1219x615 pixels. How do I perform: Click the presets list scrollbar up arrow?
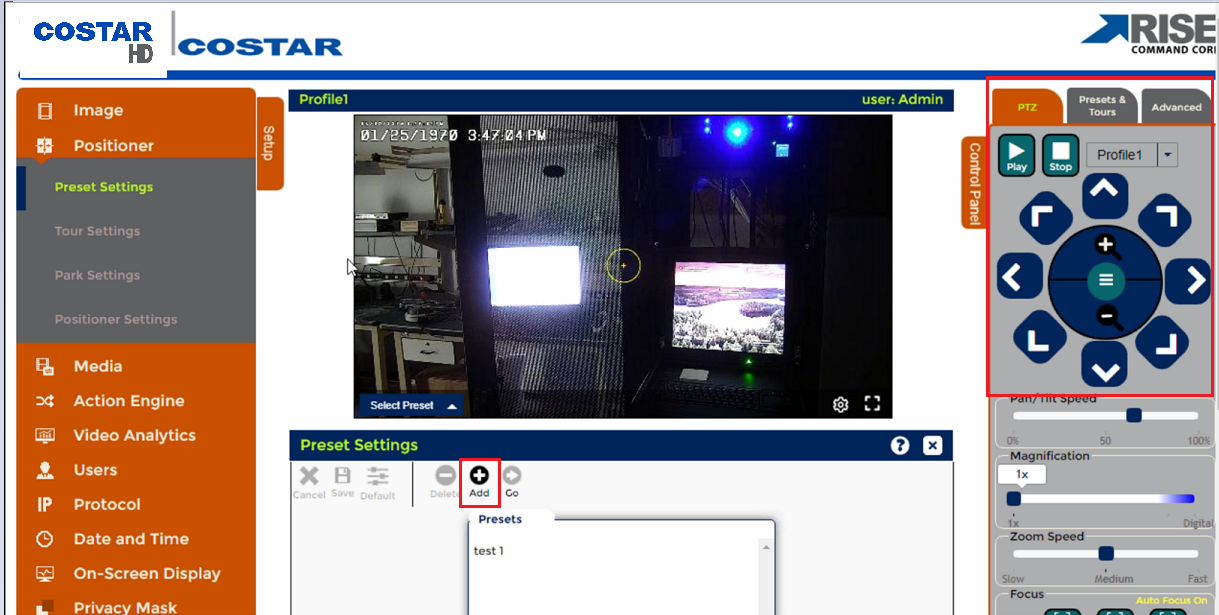[766, 547]
